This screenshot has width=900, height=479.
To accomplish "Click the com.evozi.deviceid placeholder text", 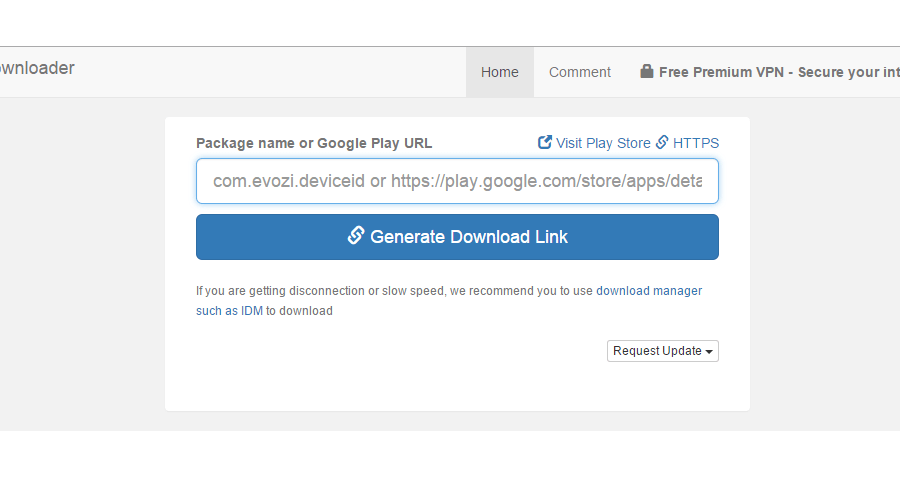I will tap(289, 181).
